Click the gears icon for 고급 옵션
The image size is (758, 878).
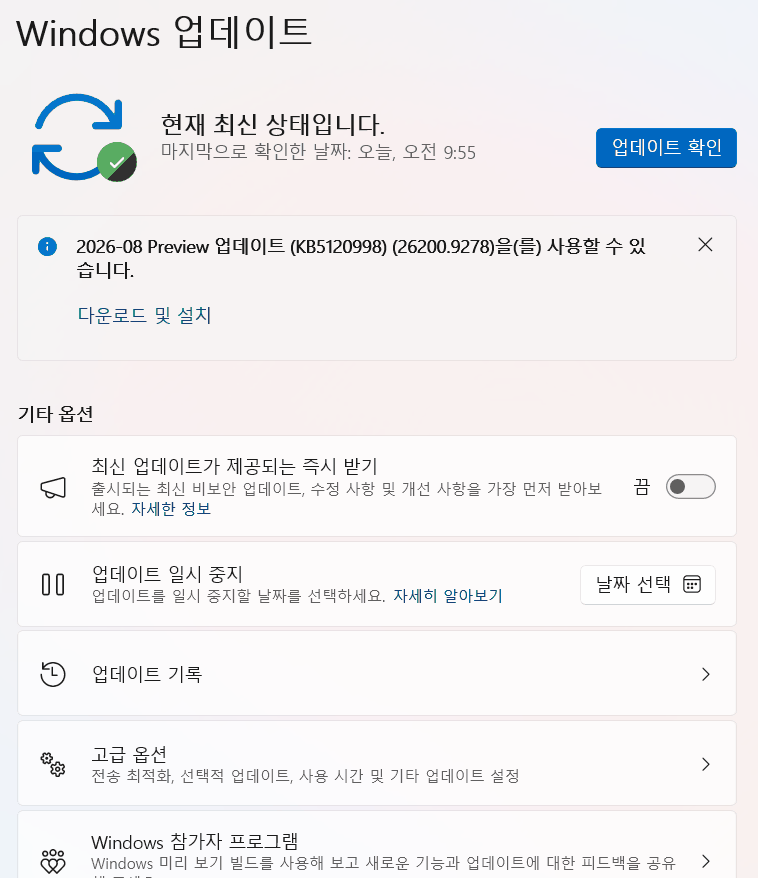(53, 764)
